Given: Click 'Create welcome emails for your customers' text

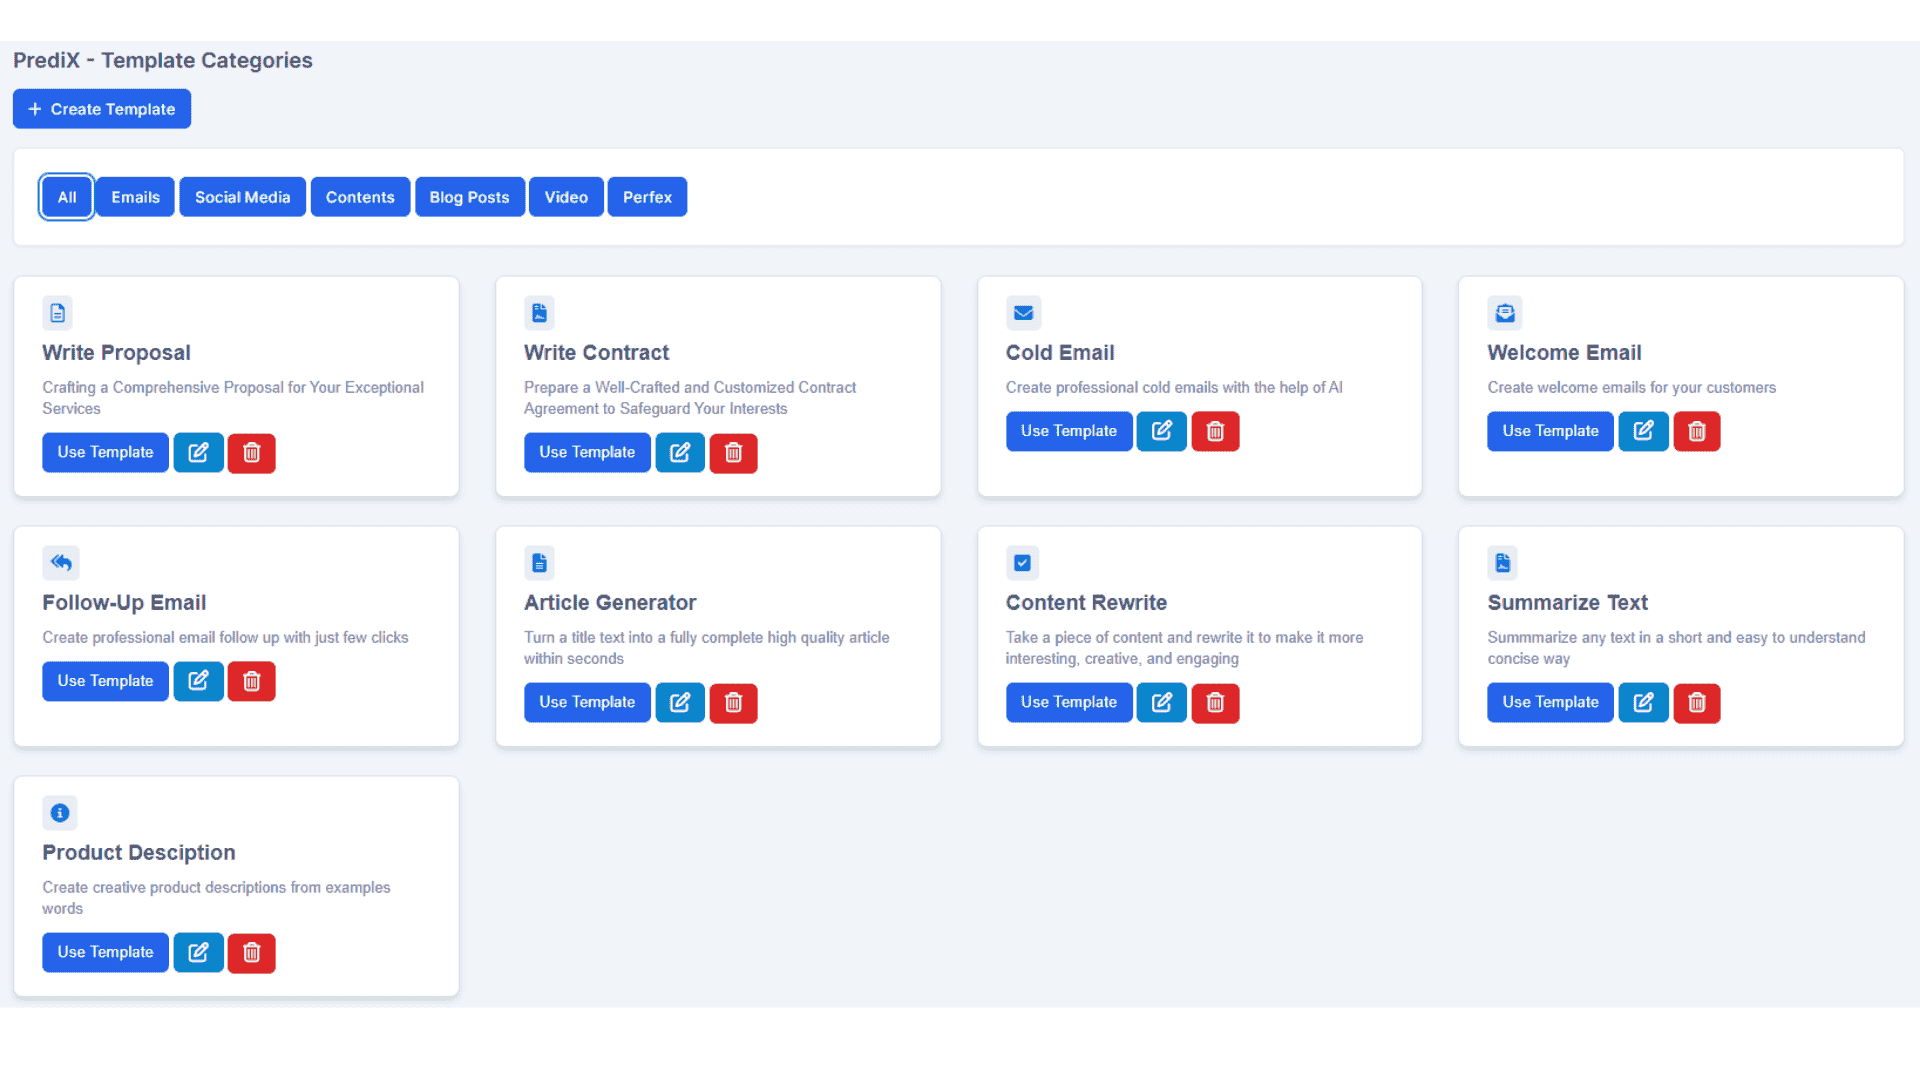Looking at the screenshot, I should click(x=1631, y=388).
